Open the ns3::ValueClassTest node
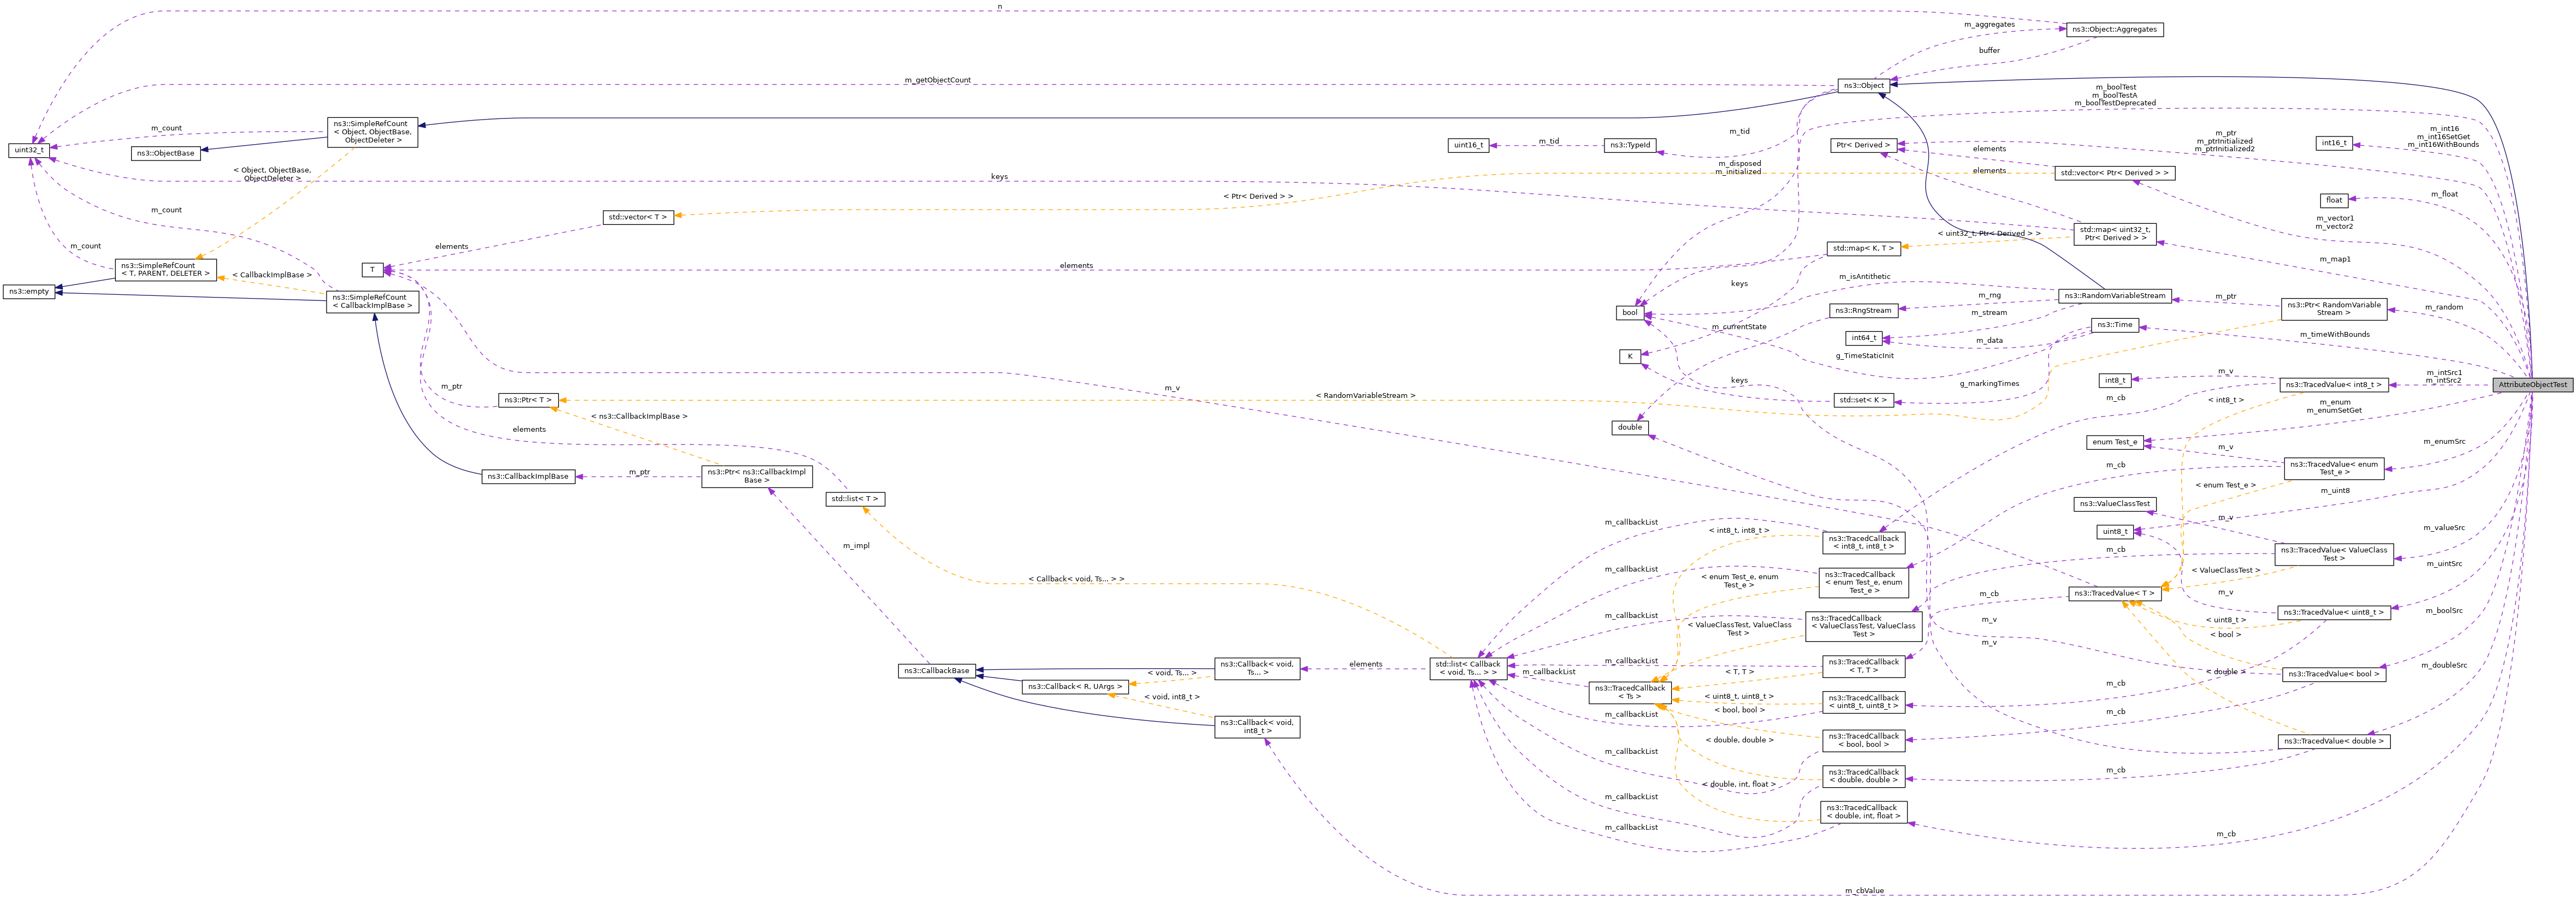The image size is (2576, 898). pyautogui.click(x=2115, y=504)
